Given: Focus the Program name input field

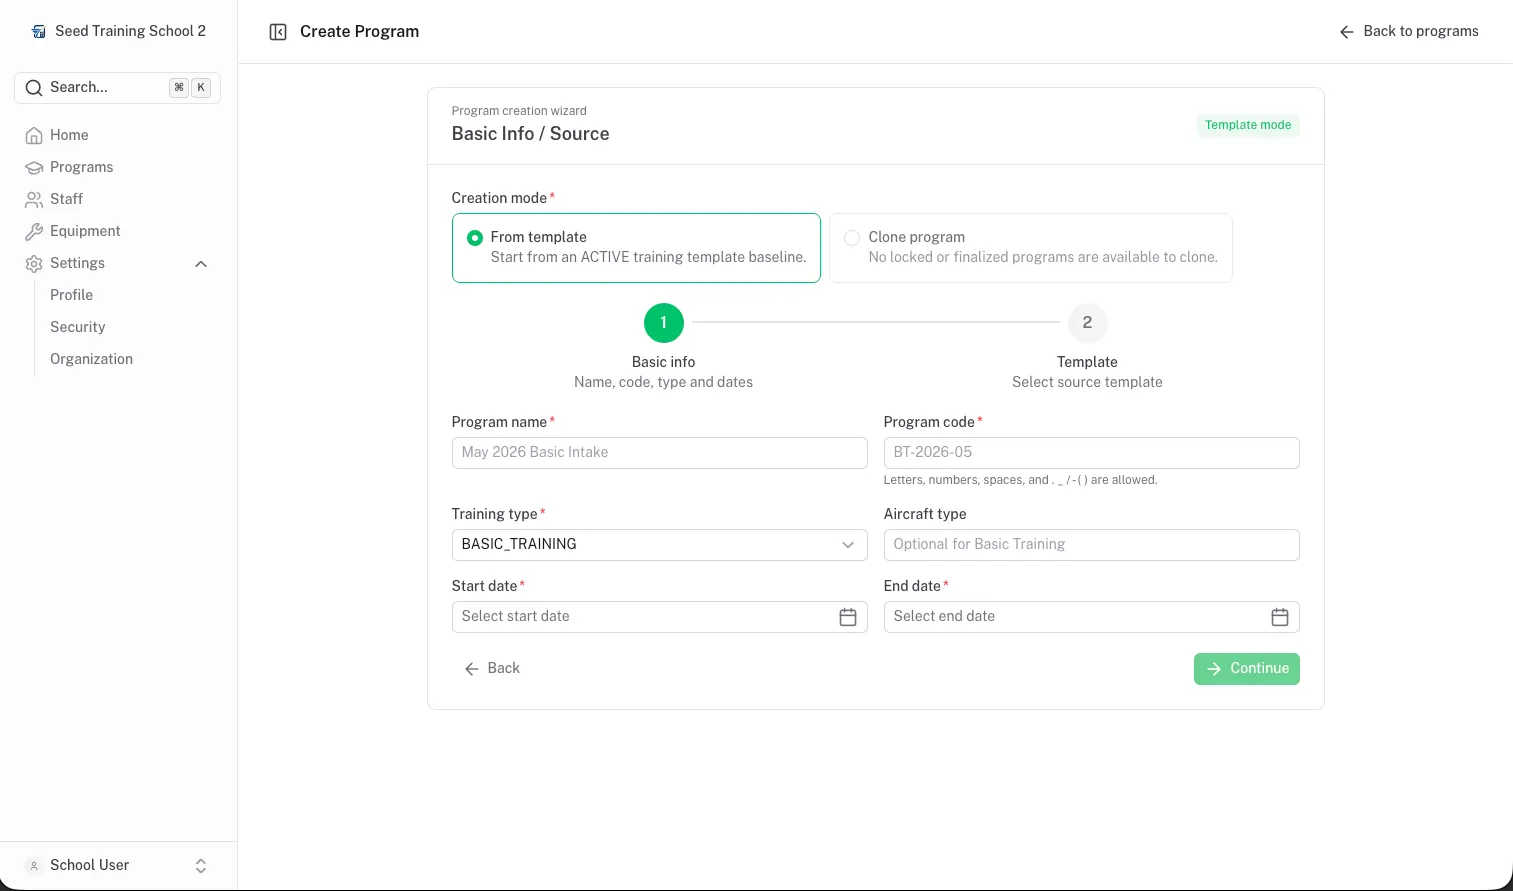Looking at the screenshot, I should tap(660, 453).
